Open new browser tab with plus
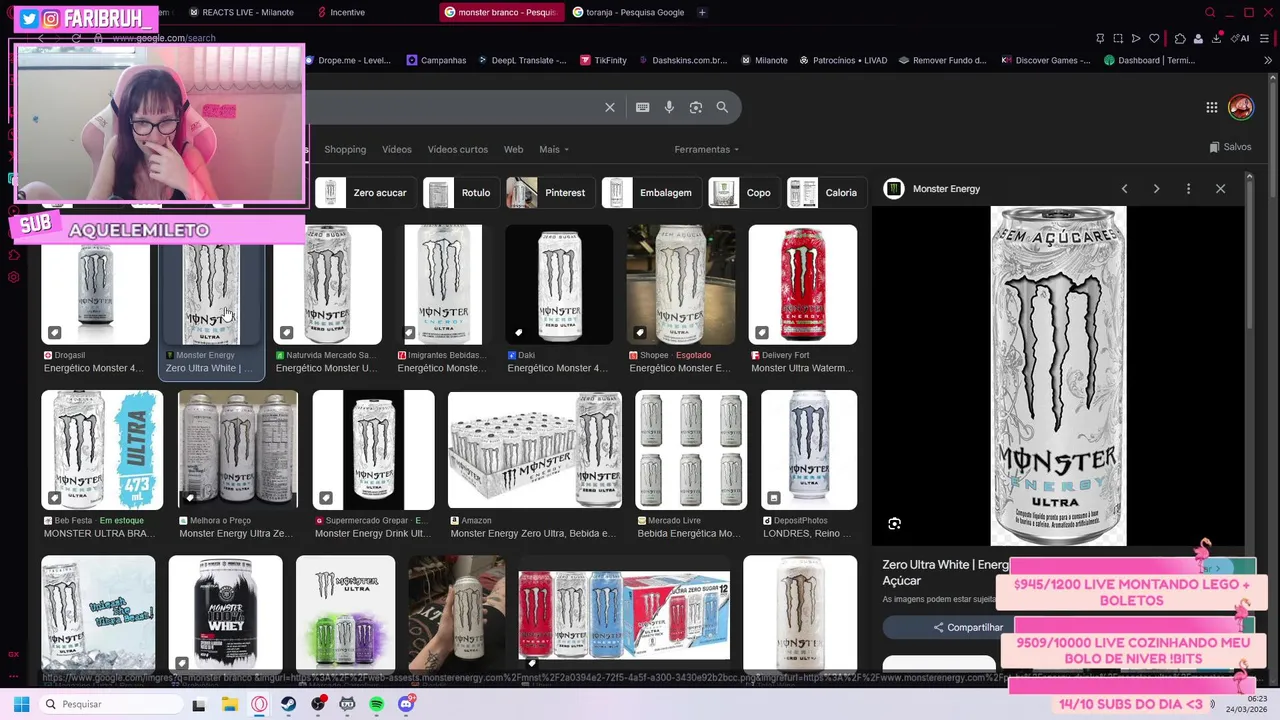 click(702, 12)
